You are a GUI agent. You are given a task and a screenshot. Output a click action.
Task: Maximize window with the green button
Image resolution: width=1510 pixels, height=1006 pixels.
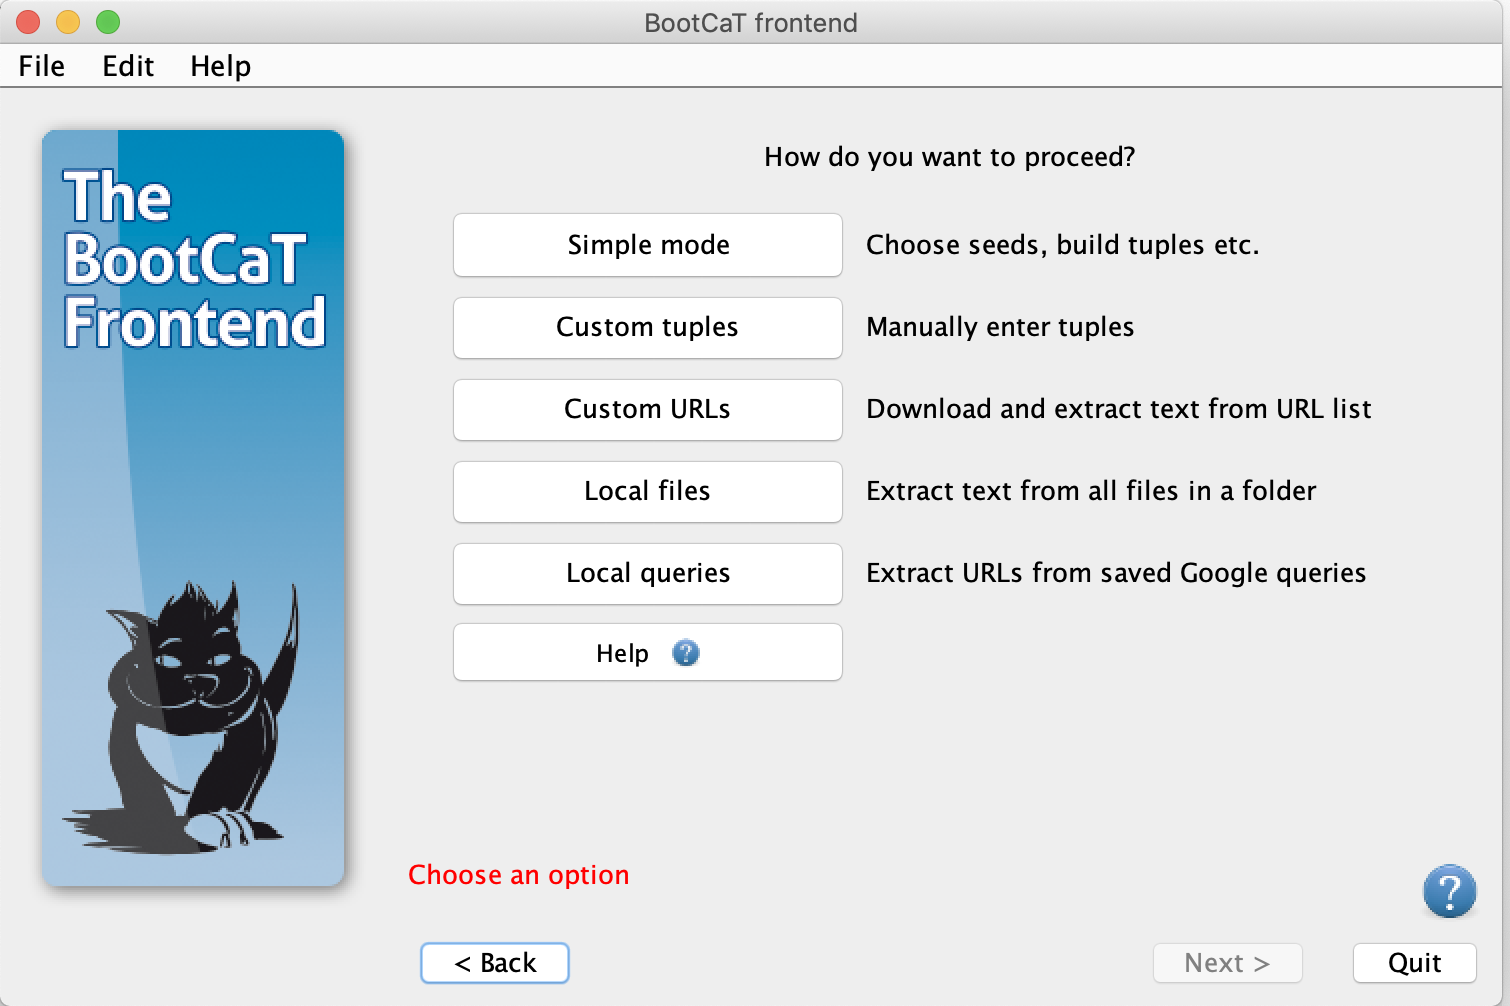click(x=108, y=22)
